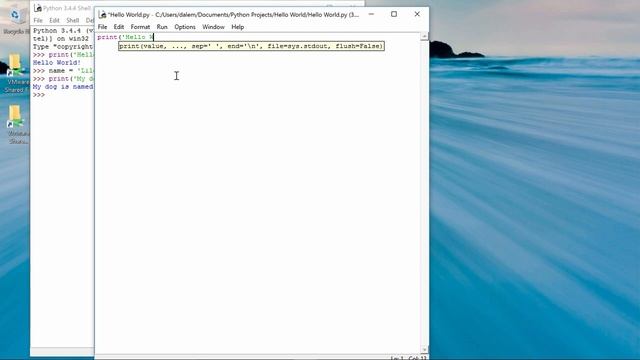
Task: Open the Run menu in editor
Action: coord(162,27)
